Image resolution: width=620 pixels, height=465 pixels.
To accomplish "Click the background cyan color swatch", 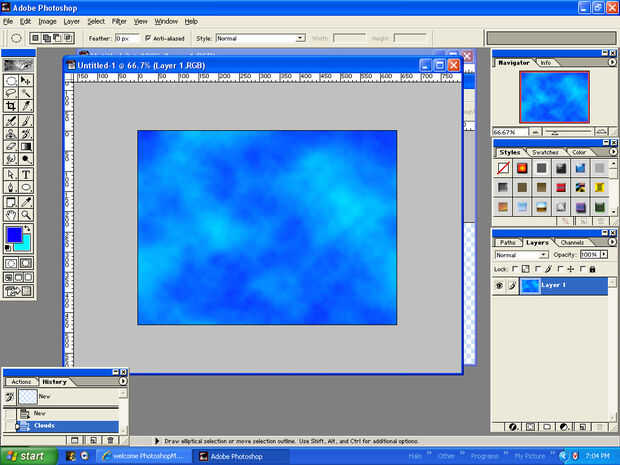I will pyautogui.click(x=24, y=245).
